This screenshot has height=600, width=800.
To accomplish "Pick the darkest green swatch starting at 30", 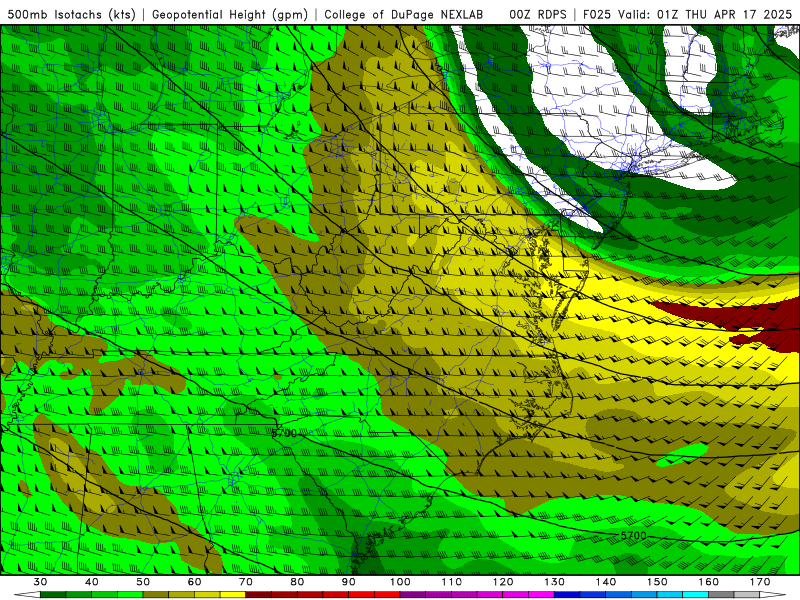I will [x=53, y=595].
